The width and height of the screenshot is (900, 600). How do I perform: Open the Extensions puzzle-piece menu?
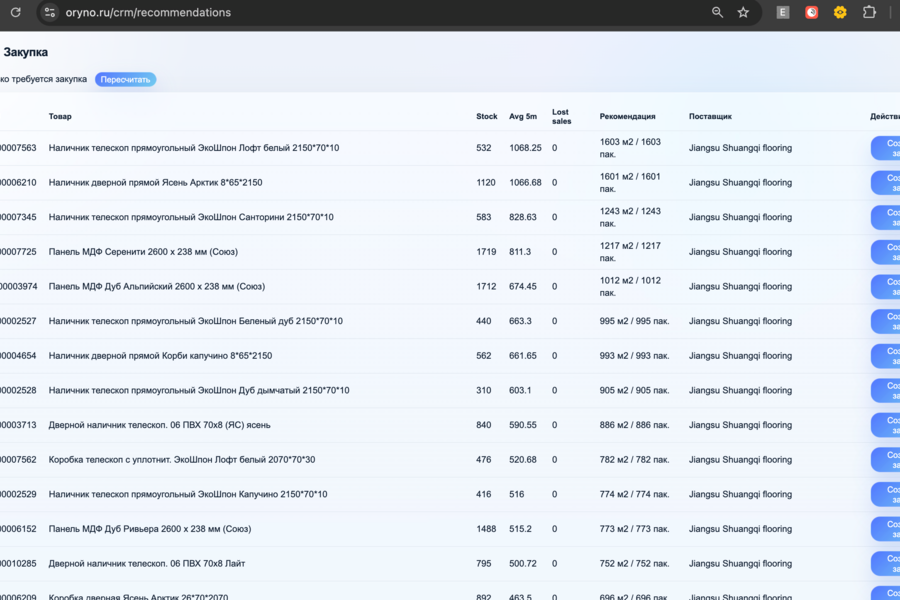869,12
